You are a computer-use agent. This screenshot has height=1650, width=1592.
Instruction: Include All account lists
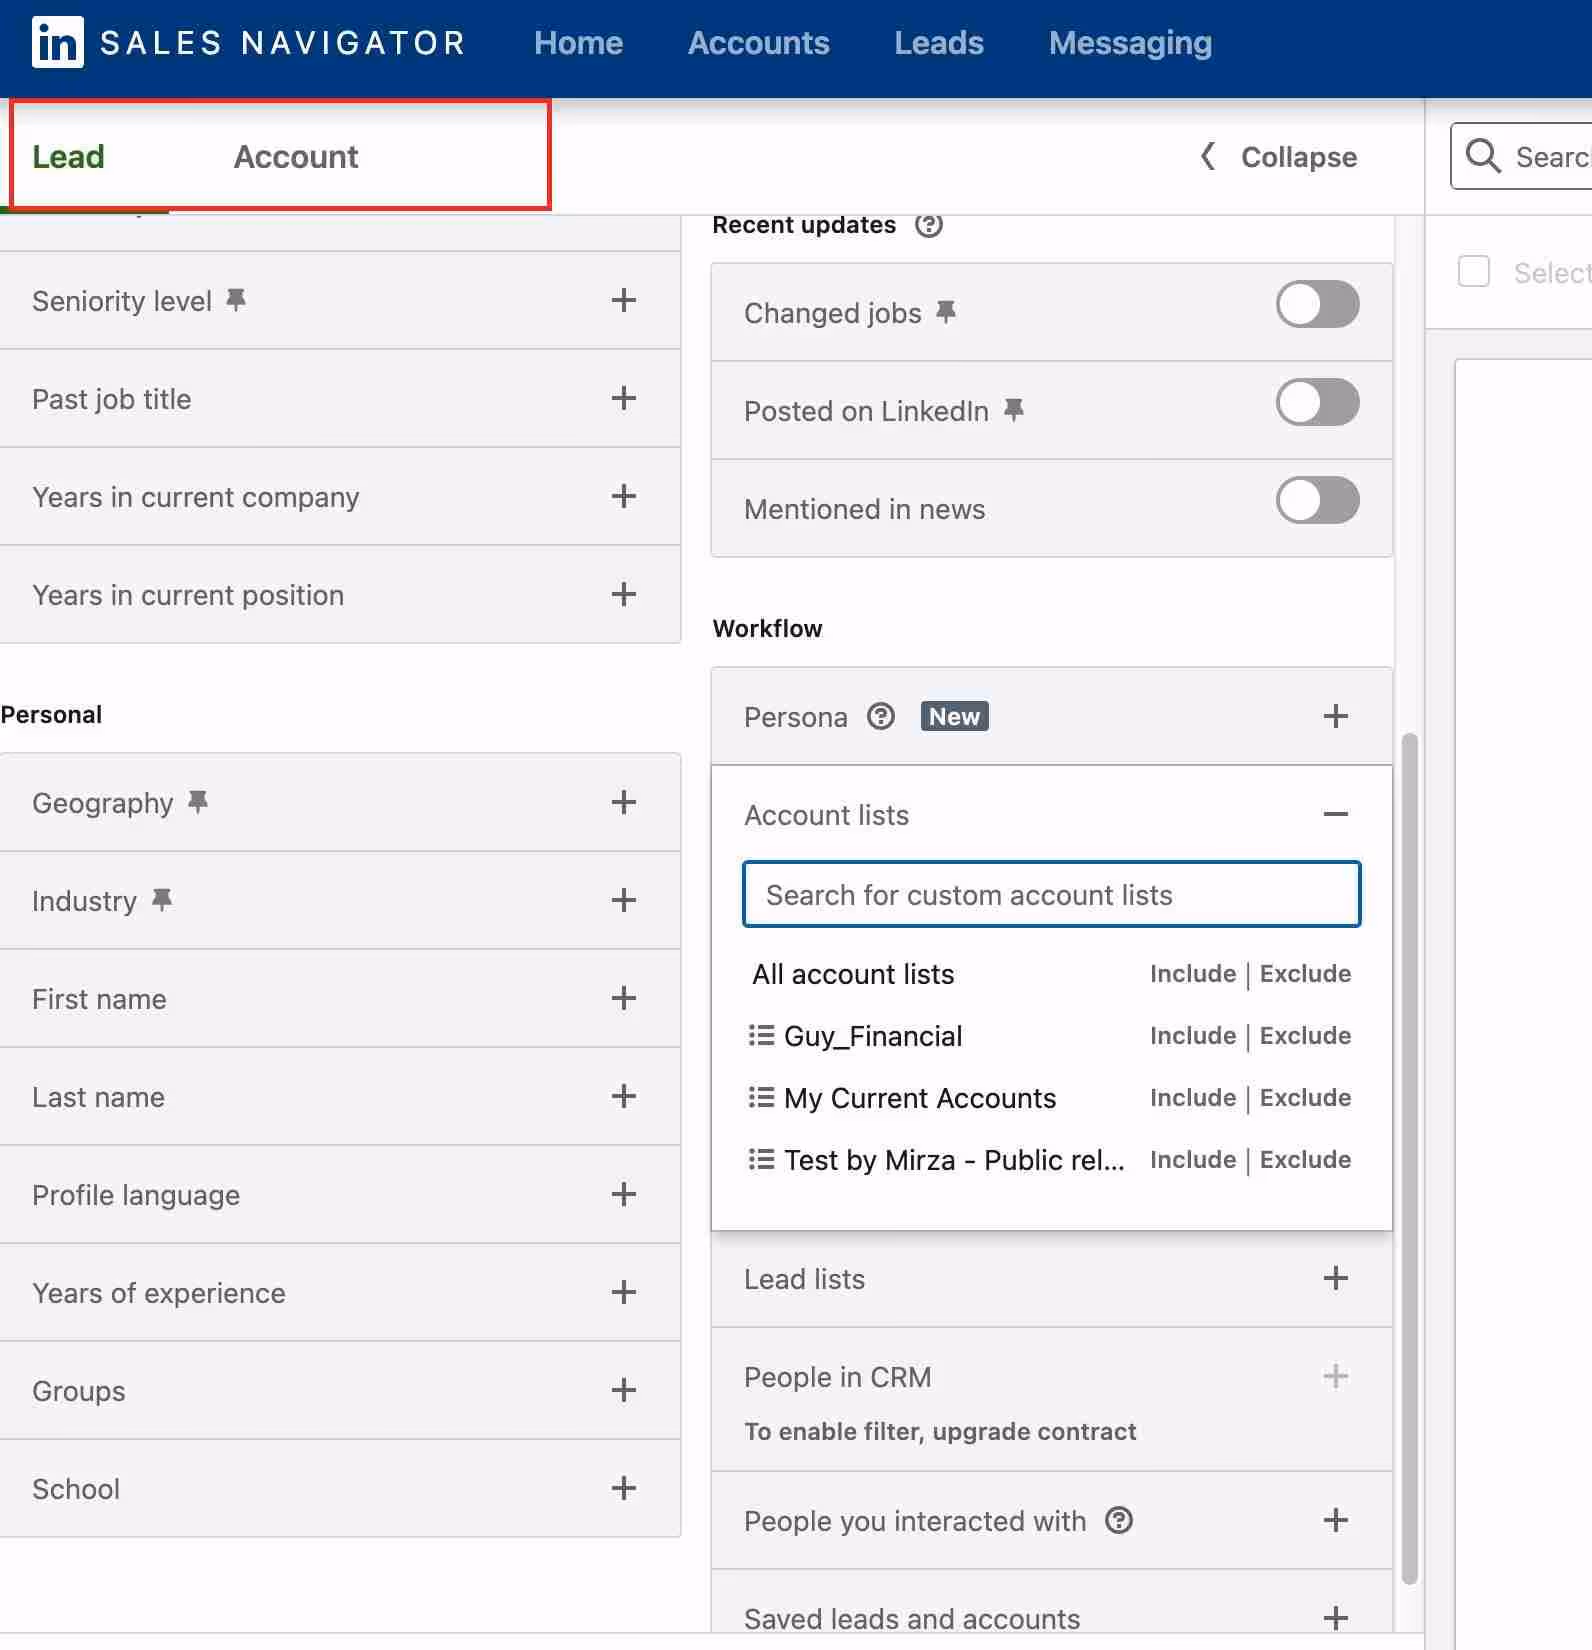pyautogui.click(x=1193, y=973)
